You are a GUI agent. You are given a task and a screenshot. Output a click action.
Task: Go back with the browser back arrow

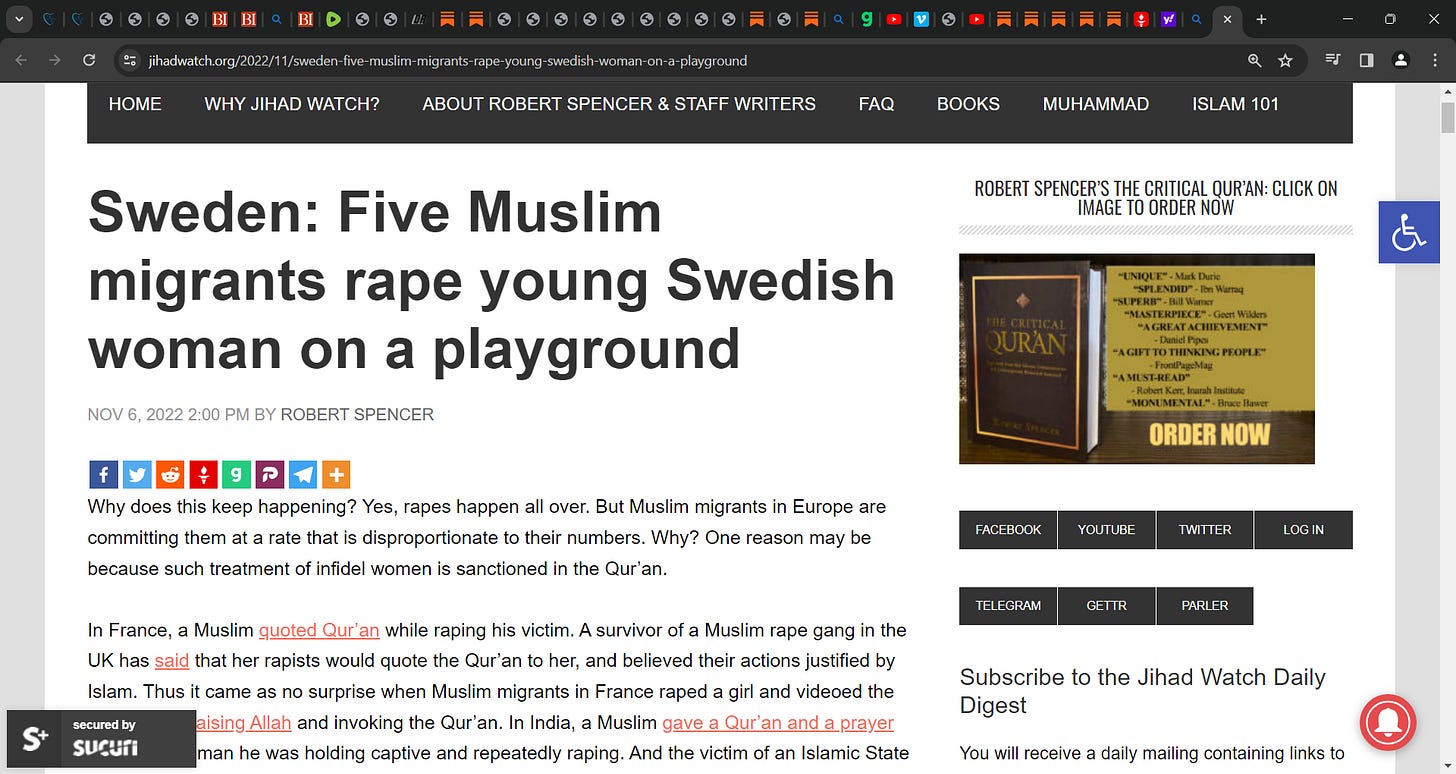[x=21, y=60]
